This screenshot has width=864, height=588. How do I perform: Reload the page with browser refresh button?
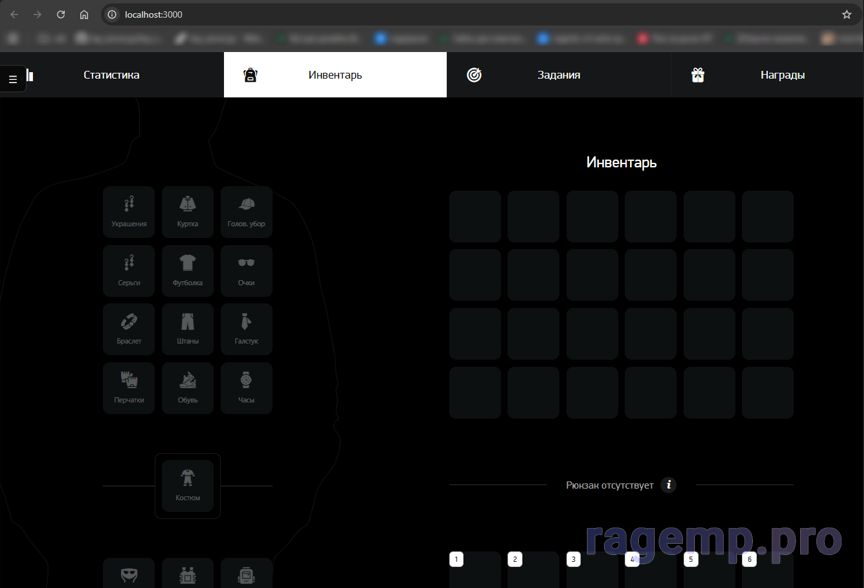click(x=61, y=15)
